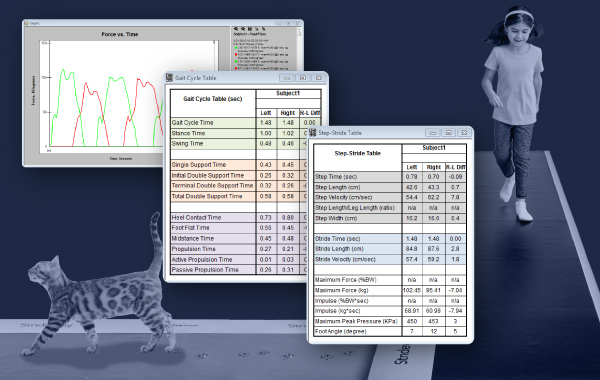Maximize the Step-Stride Table window

(448, 133)
